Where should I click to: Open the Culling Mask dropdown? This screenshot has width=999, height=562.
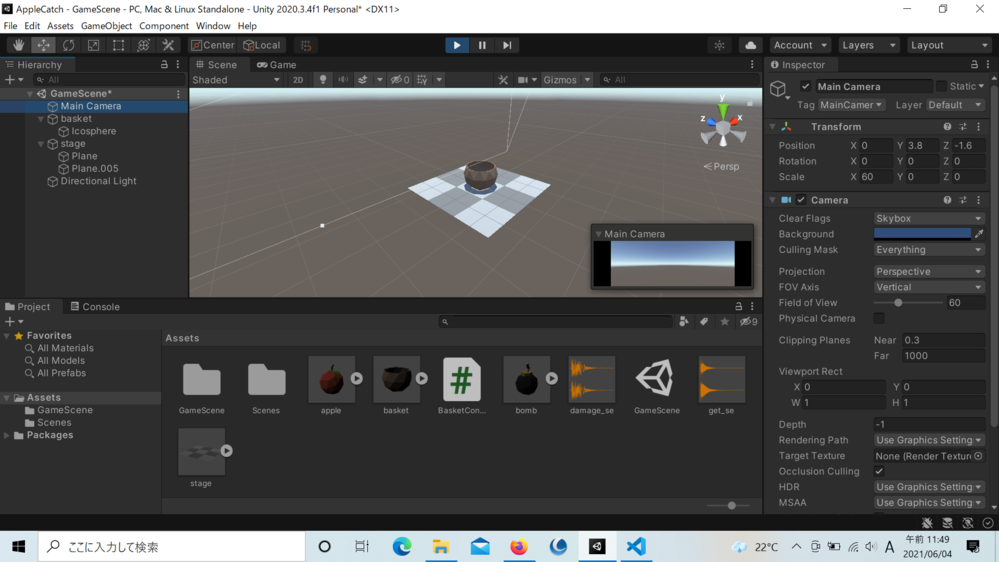929,250
